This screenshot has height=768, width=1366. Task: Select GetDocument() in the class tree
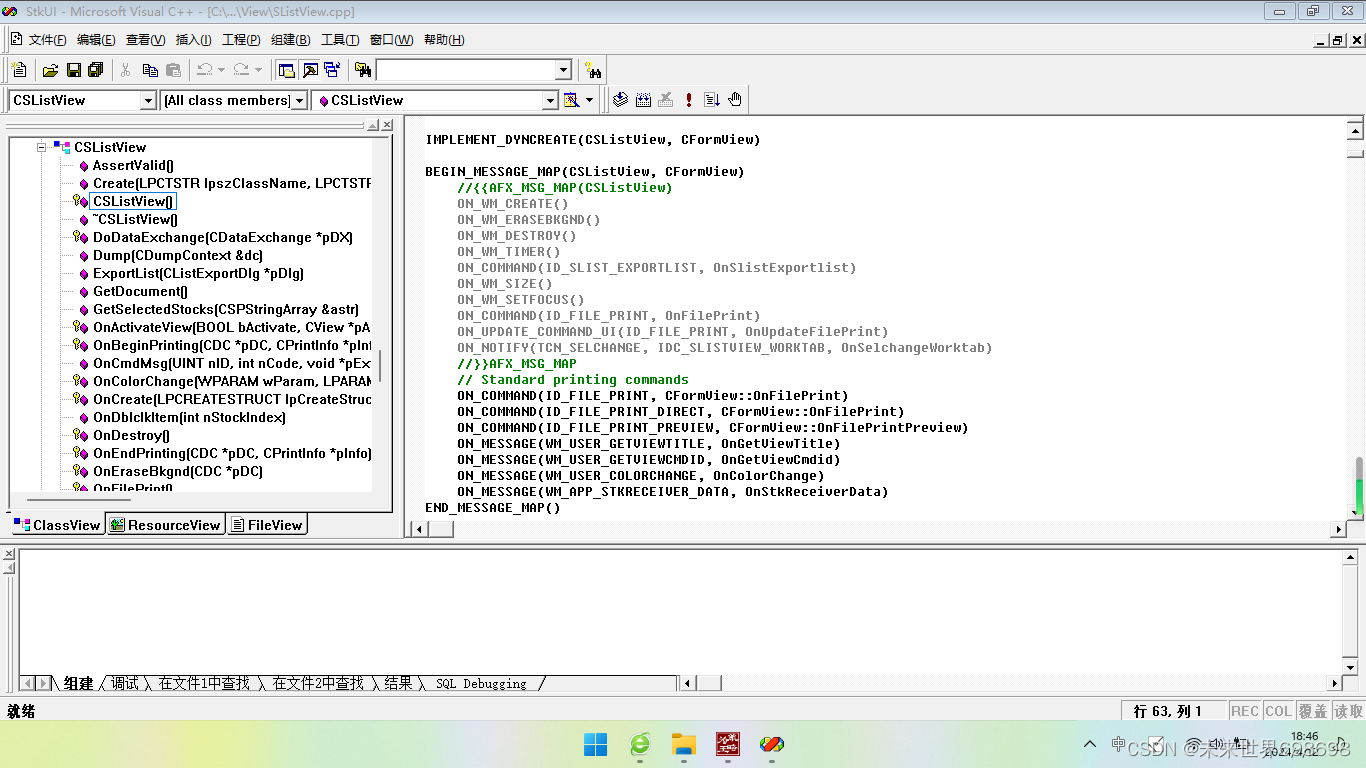click(x=140, y=291)
